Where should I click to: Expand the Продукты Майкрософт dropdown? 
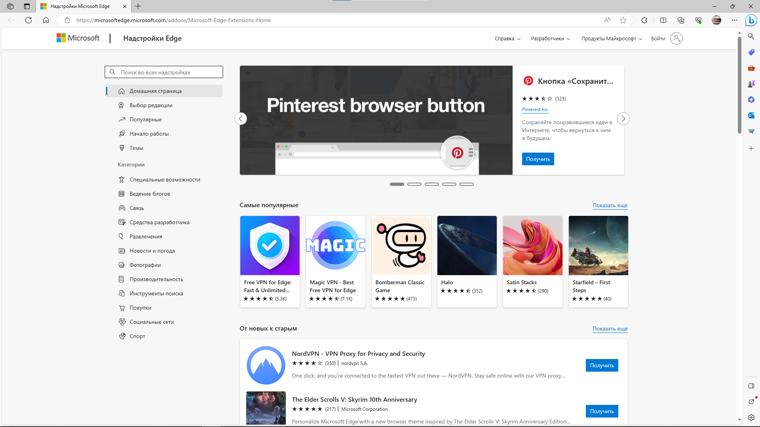click(x=612, y=39)
